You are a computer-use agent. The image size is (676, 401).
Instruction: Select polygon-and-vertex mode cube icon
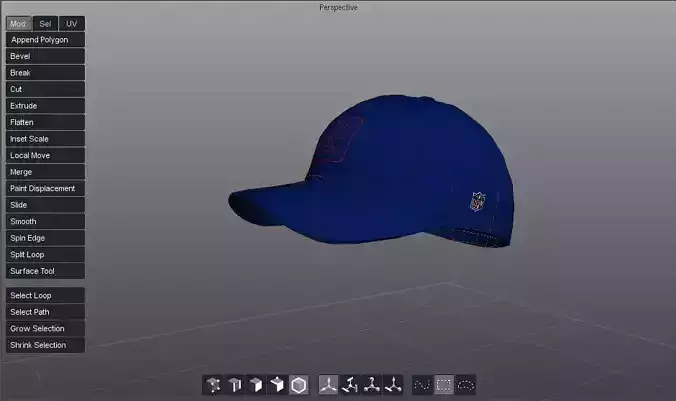click(277, 385)
